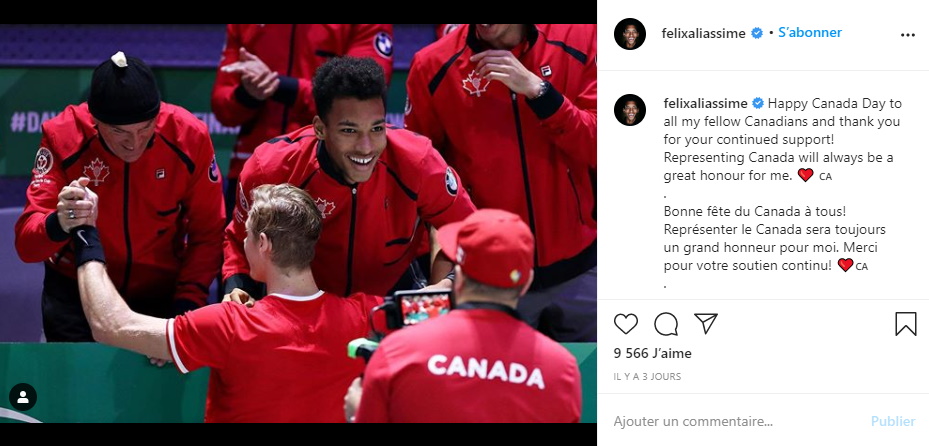Screen dimensions: 929x446
Task: View who liked via 9 566 J'aime
Action: 652,354
